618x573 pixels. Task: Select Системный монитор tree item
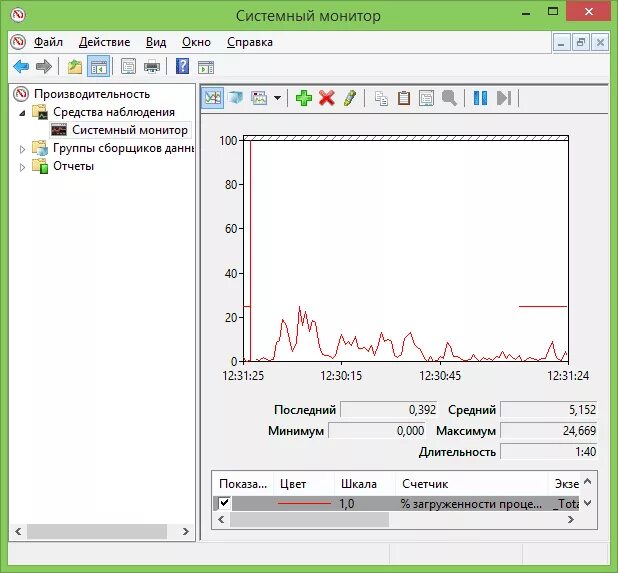(130, 130)
